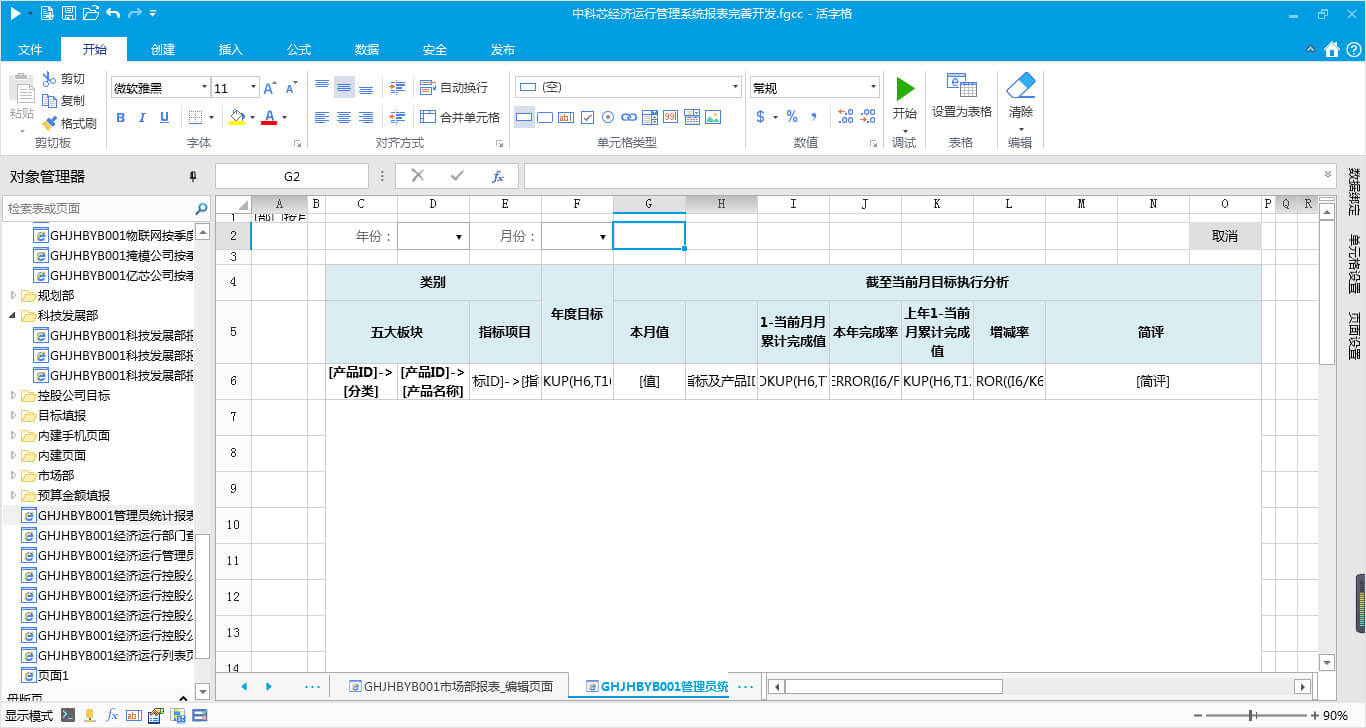
Task: Switch to the 发布 (Publish) ribbon tab
Action: pos(503,50)
